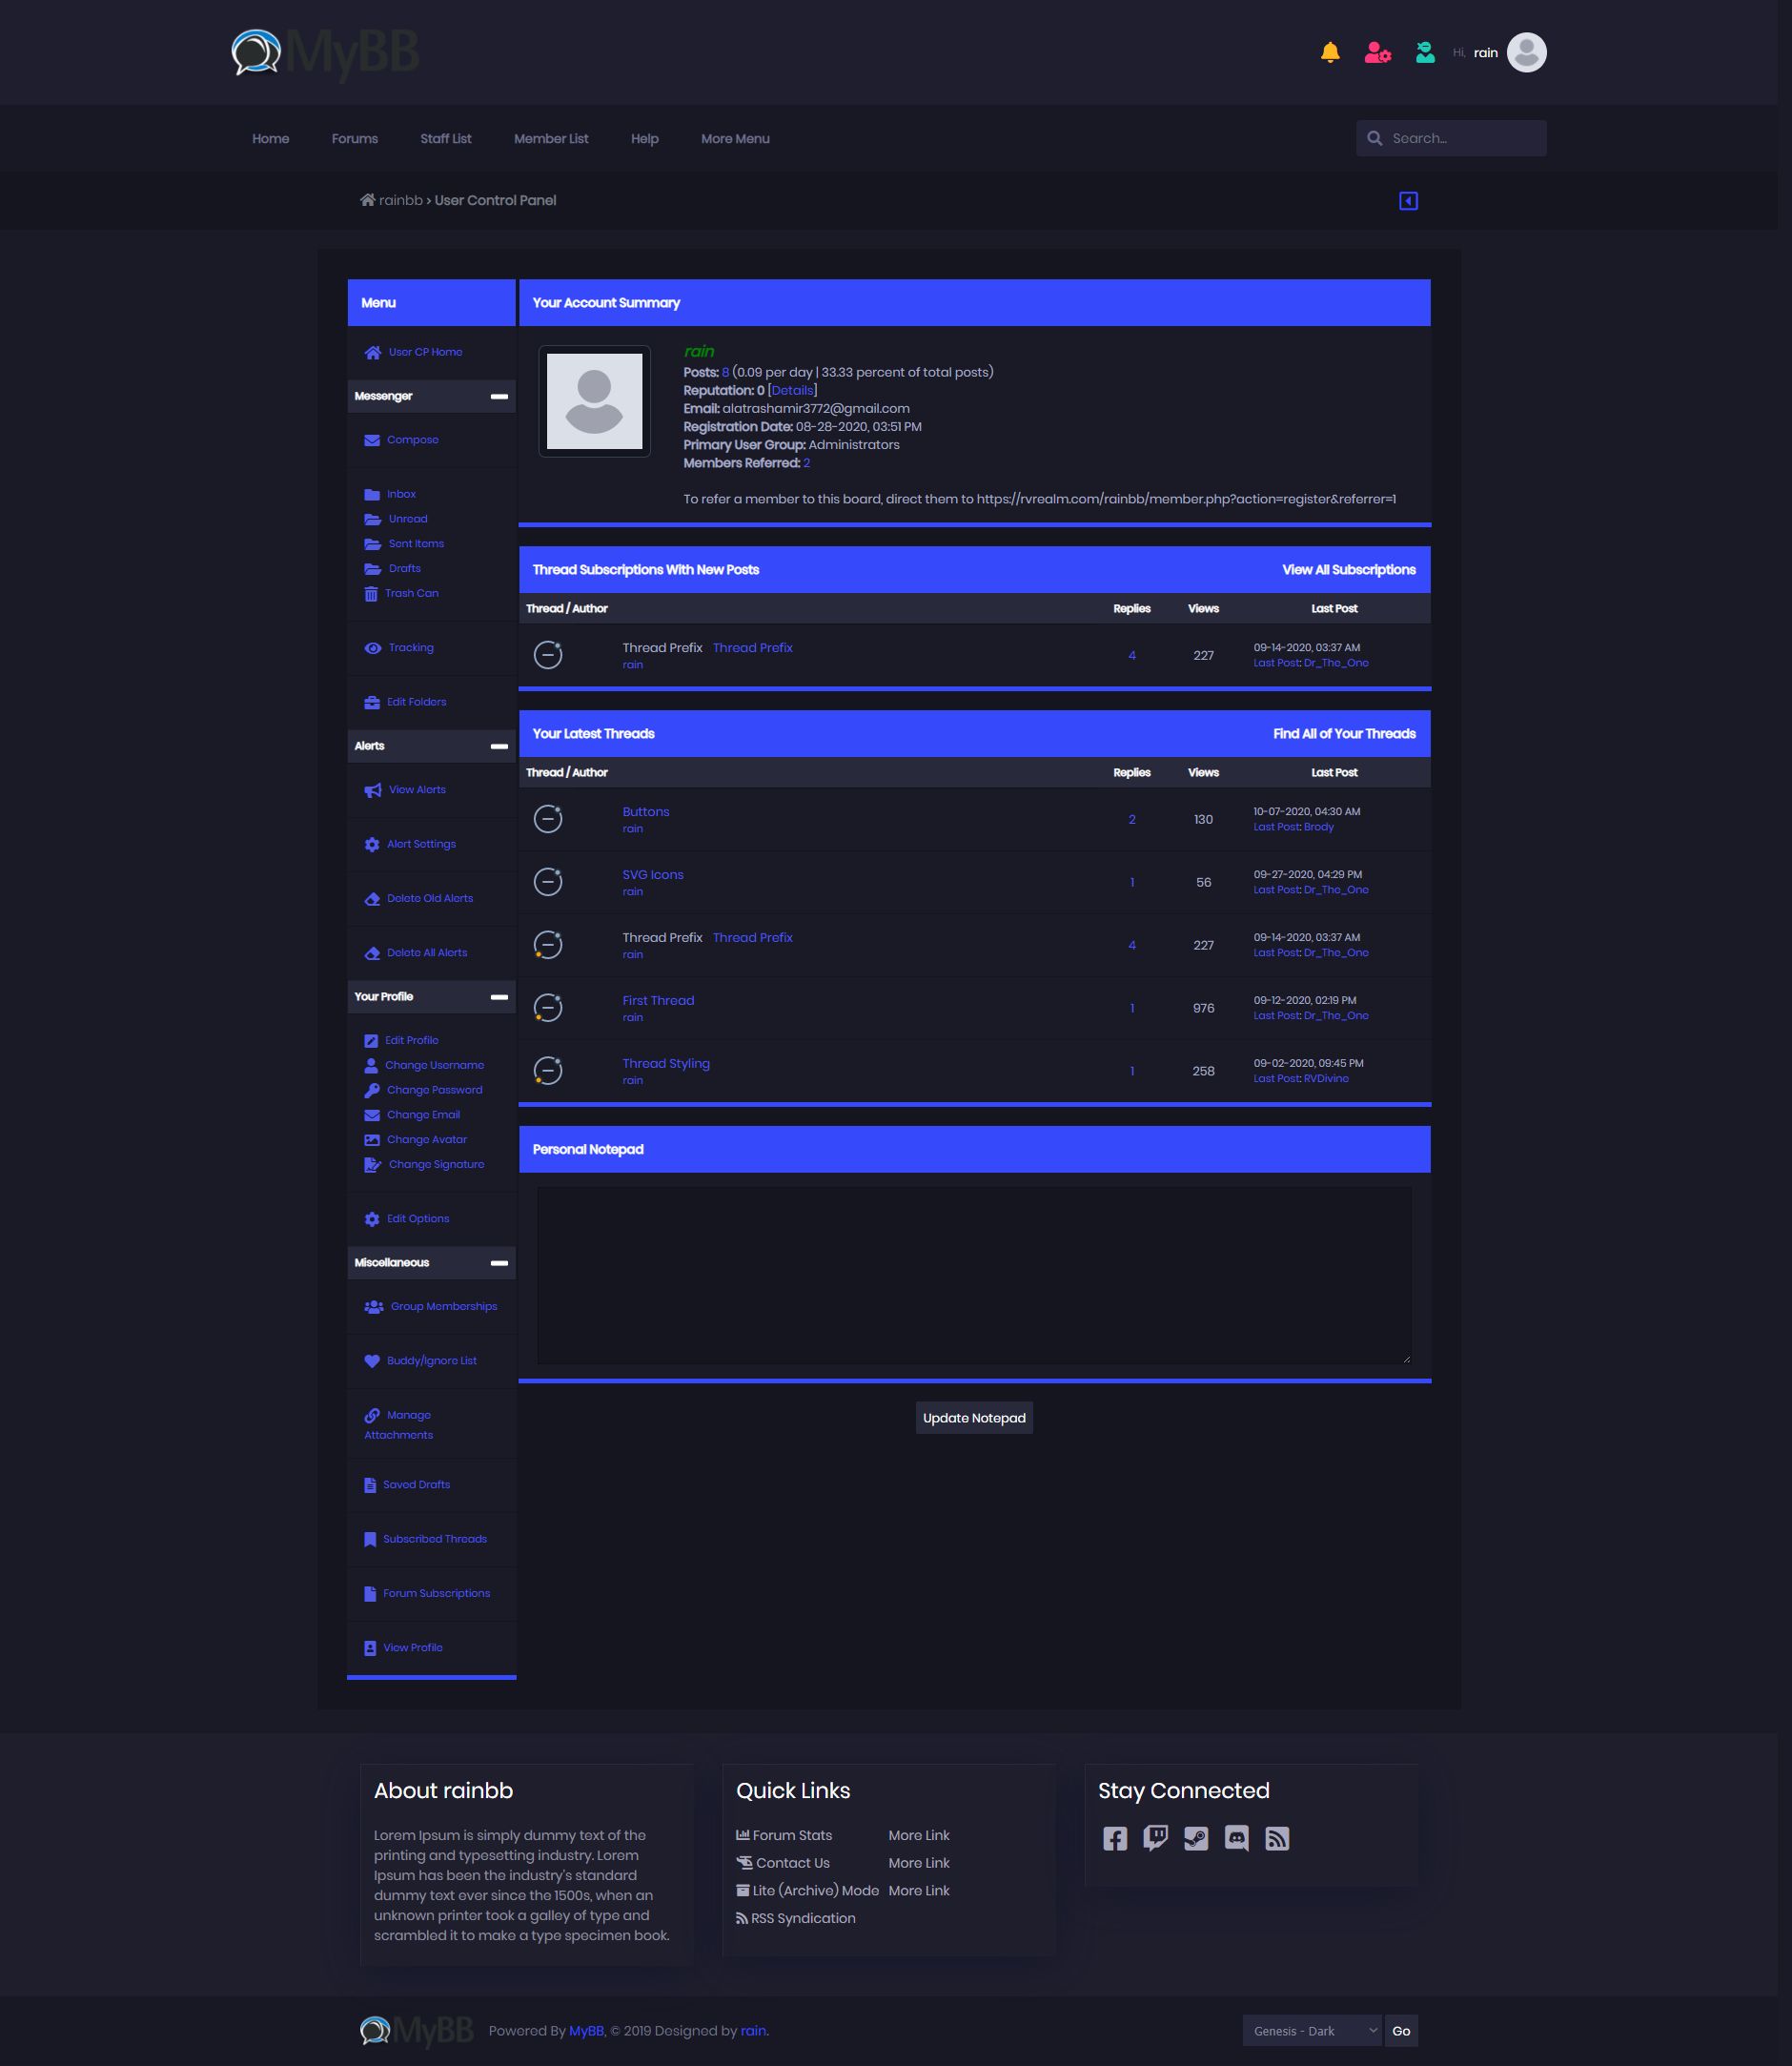1792x2066 pixels.
Task: Click the Go button beside theme selector
Action: click(x=1401, y=2031)
